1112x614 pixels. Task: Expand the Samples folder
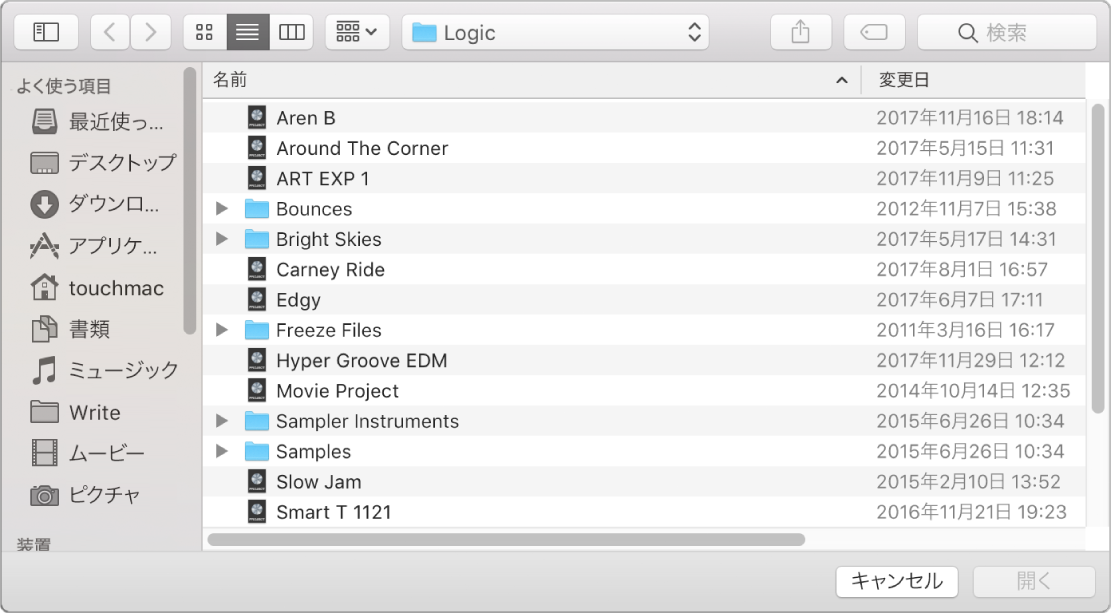[x=222, y=451]
